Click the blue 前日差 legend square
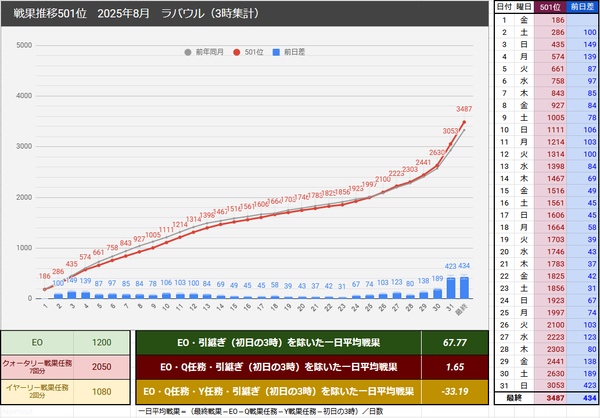This screenshot has height=418, width=600. [x=276, y=52]
